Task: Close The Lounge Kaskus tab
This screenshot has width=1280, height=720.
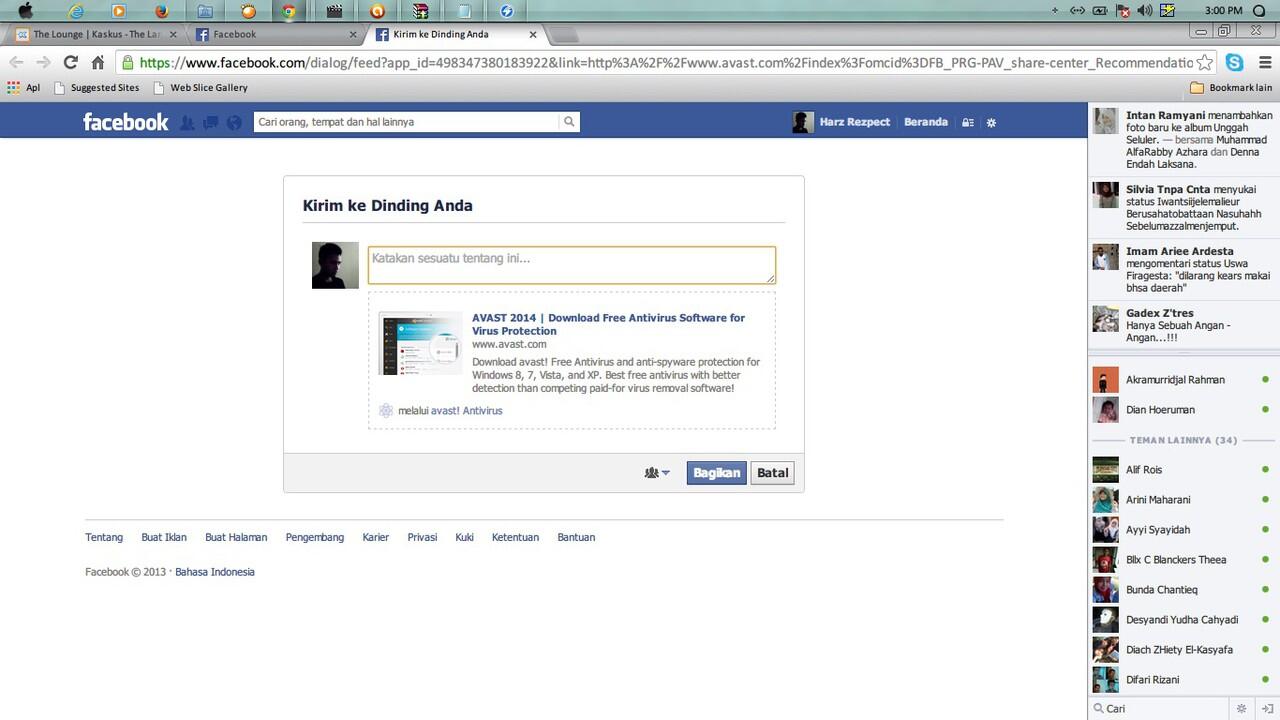Action: [x=173, y=34]
